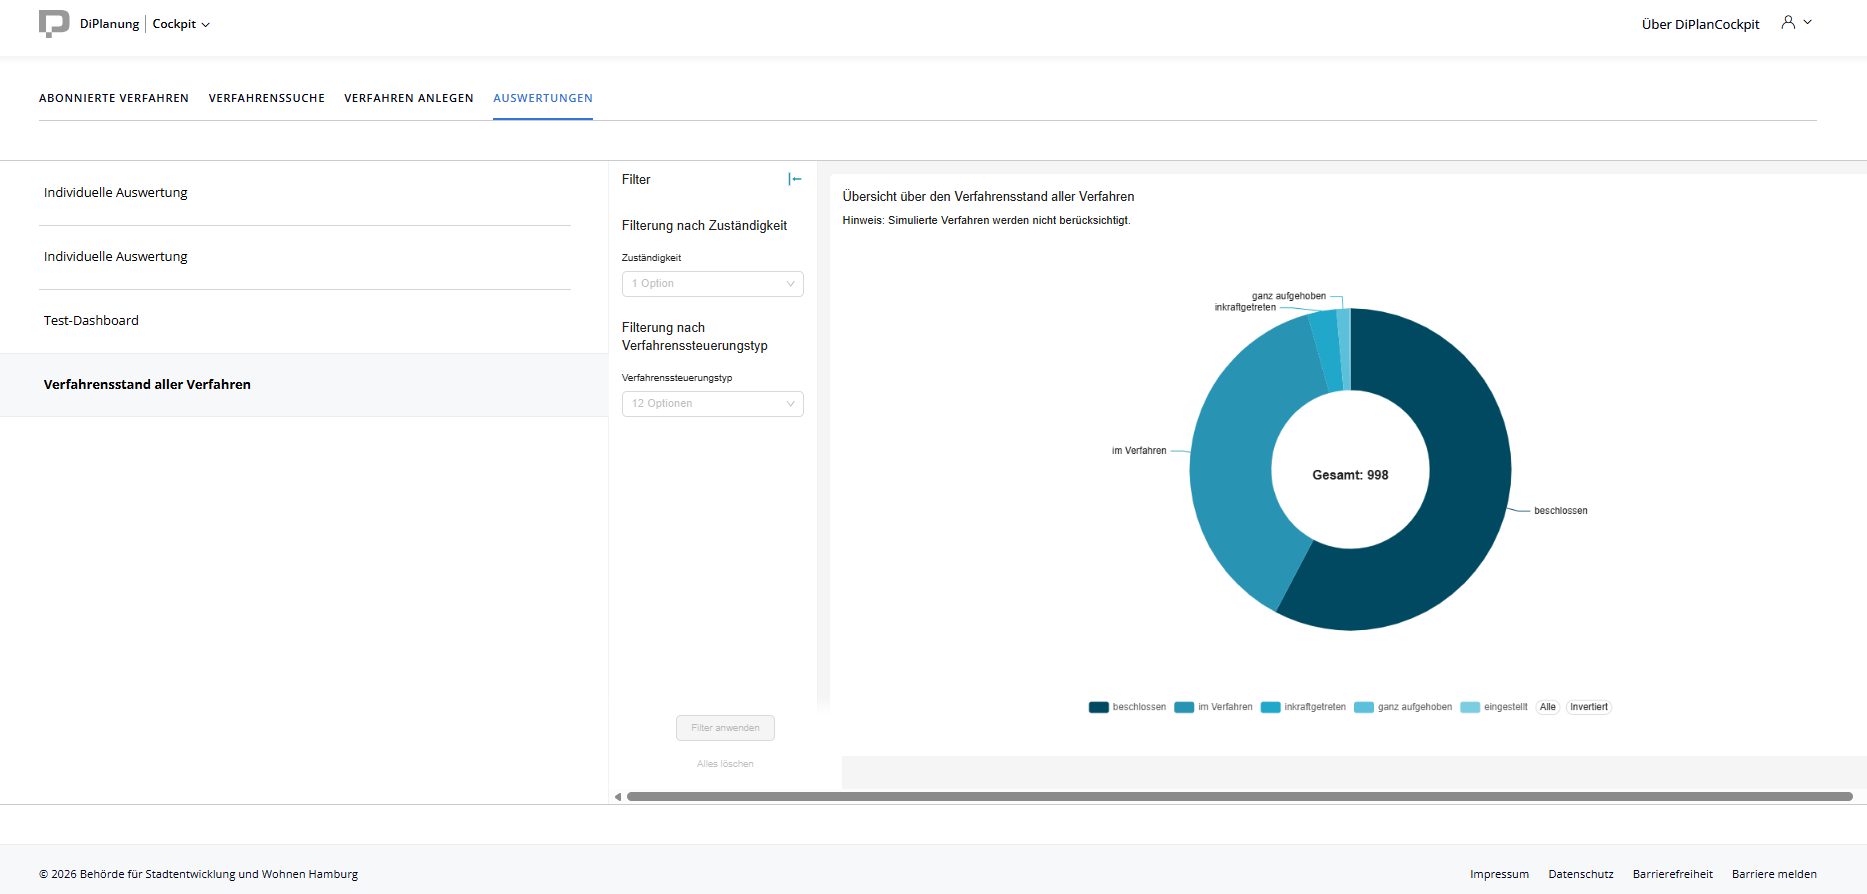Open the 'Über DiPlanCockpit' link
Screen dimensions: 1867x894
click(1700, 24)
